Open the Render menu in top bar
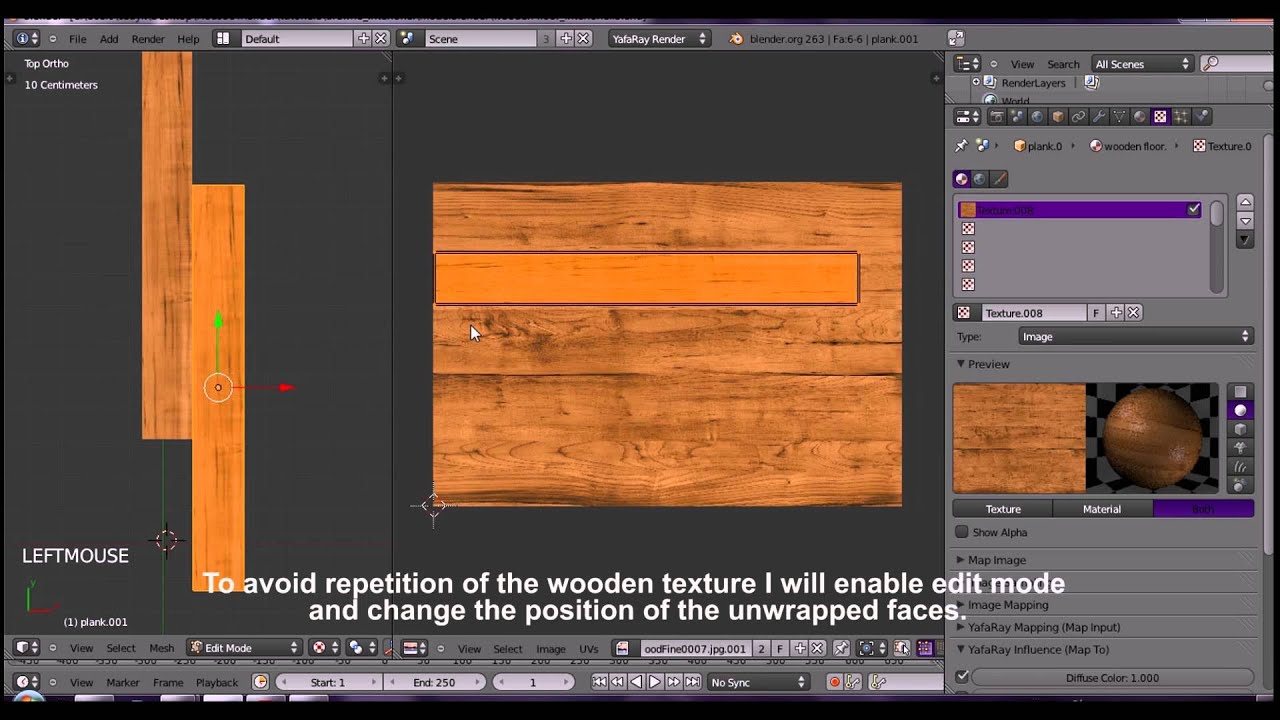Viewport: 1280px width, 720px height. tap(148, 39)
